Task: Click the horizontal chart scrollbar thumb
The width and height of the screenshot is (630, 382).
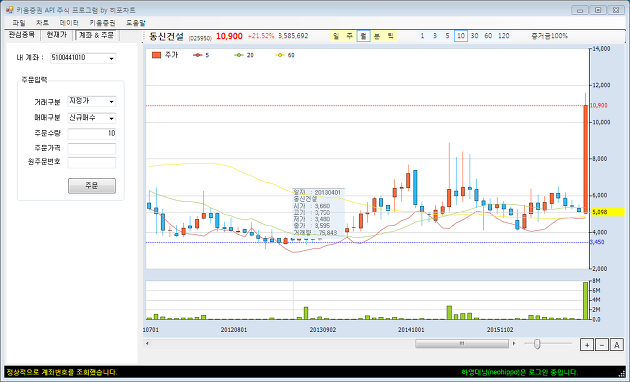Action: [x=462, y=343]
